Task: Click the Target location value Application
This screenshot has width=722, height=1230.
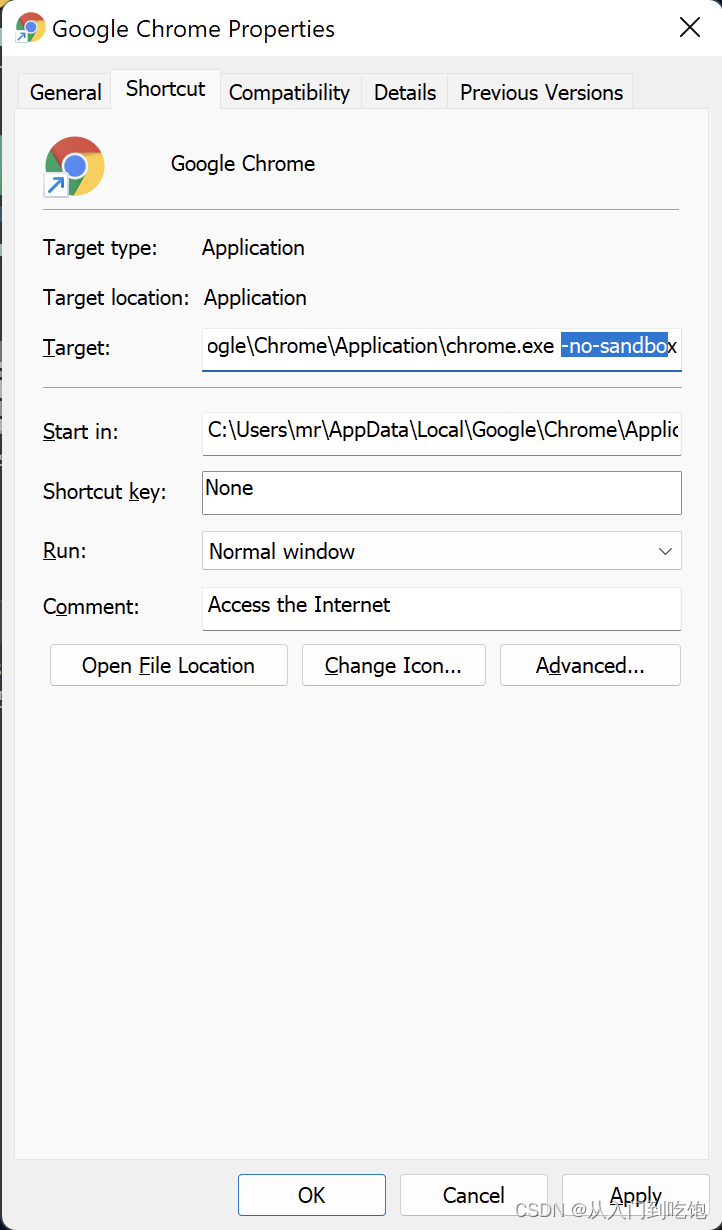Action: [x=255, y=298]
